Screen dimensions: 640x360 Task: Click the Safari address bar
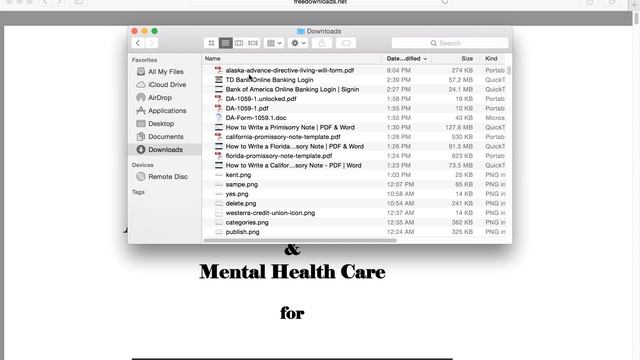[x=320, y=2]
